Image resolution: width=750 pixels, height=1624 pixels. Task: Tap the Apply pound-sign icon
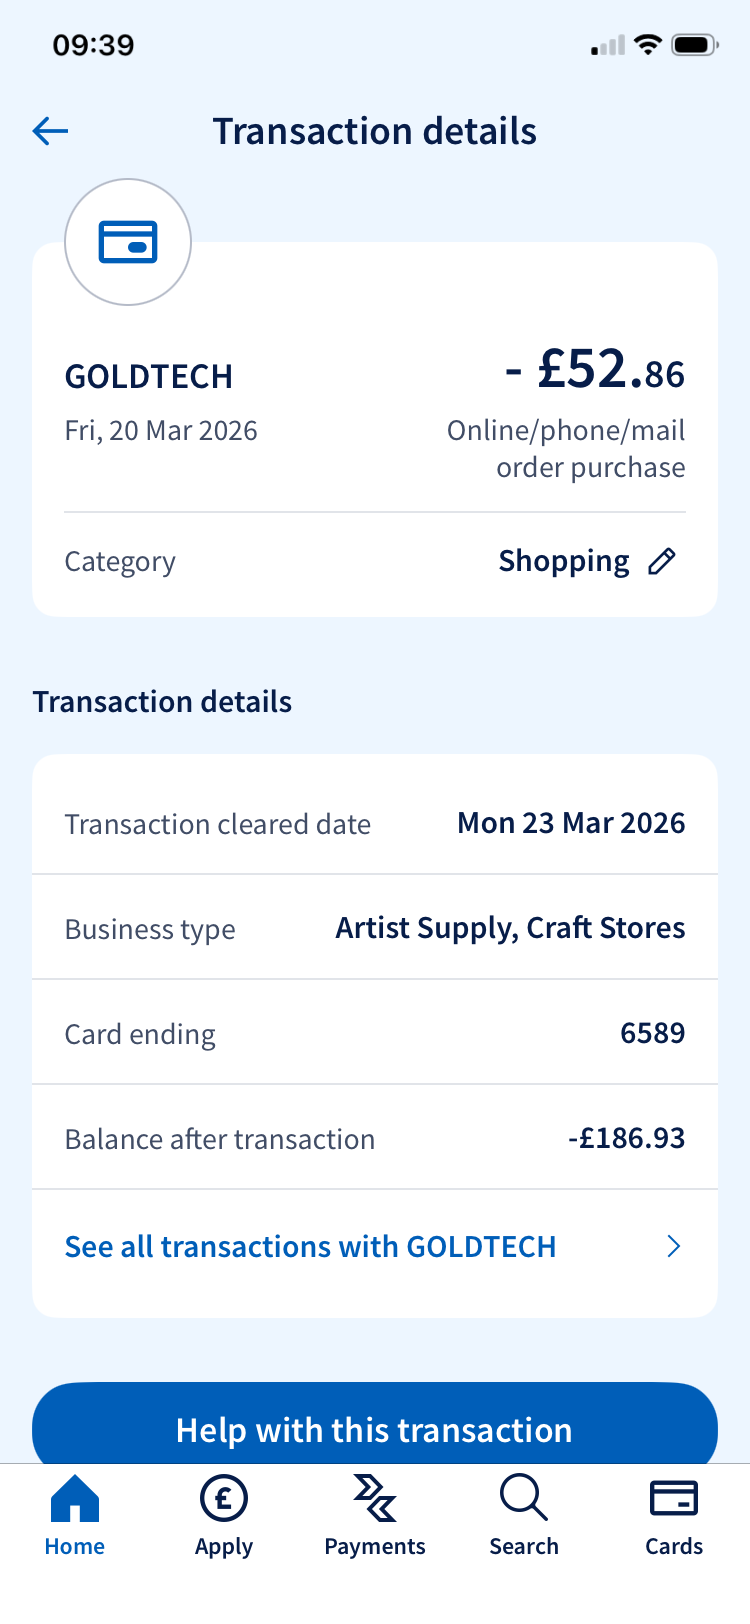pyautogui.click(x=224, y=1499)
